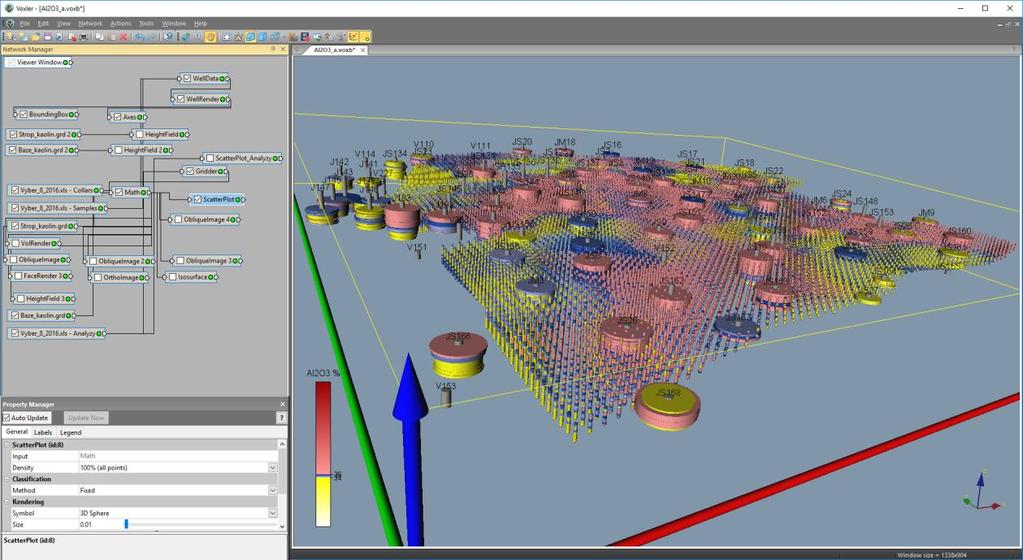The height and width of the screenshot is (560, 1023).
Task: Select the Trackball rotate tool
Action: (186, 37)
